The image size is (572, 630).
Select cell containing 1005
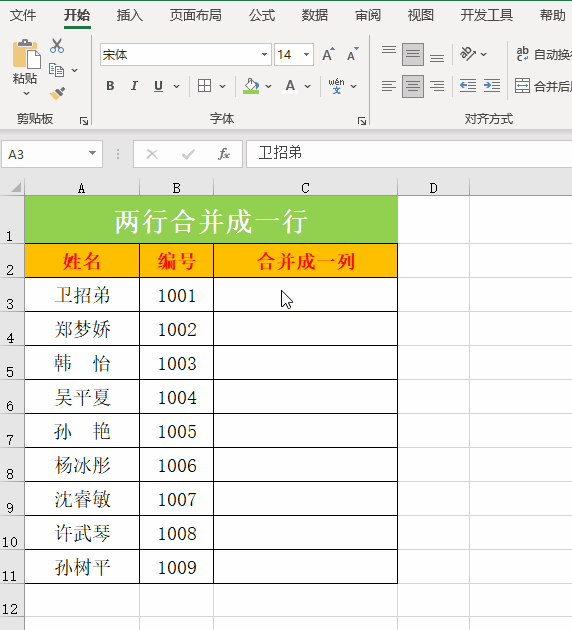pyautogui.click(x=176, y=431)
